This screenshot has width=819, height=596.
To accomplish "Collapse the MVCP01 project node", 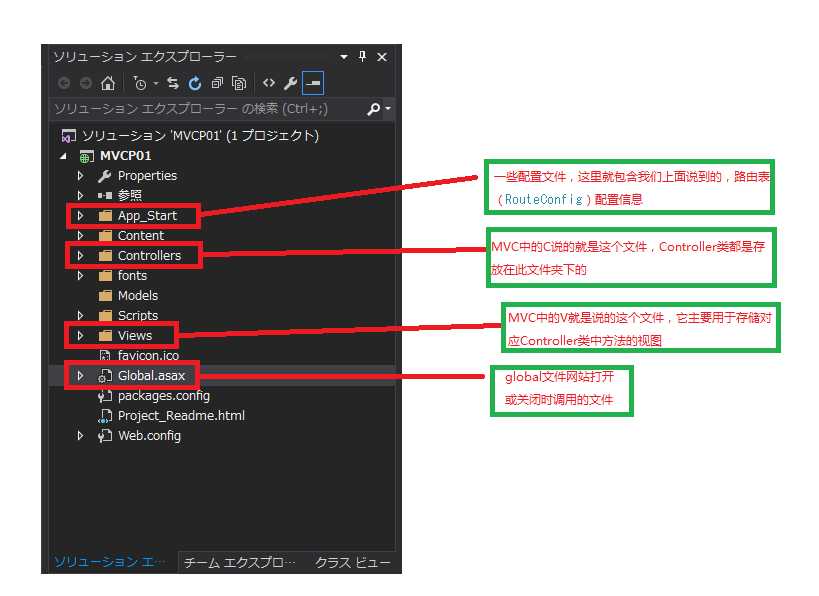I will point(63,156).
